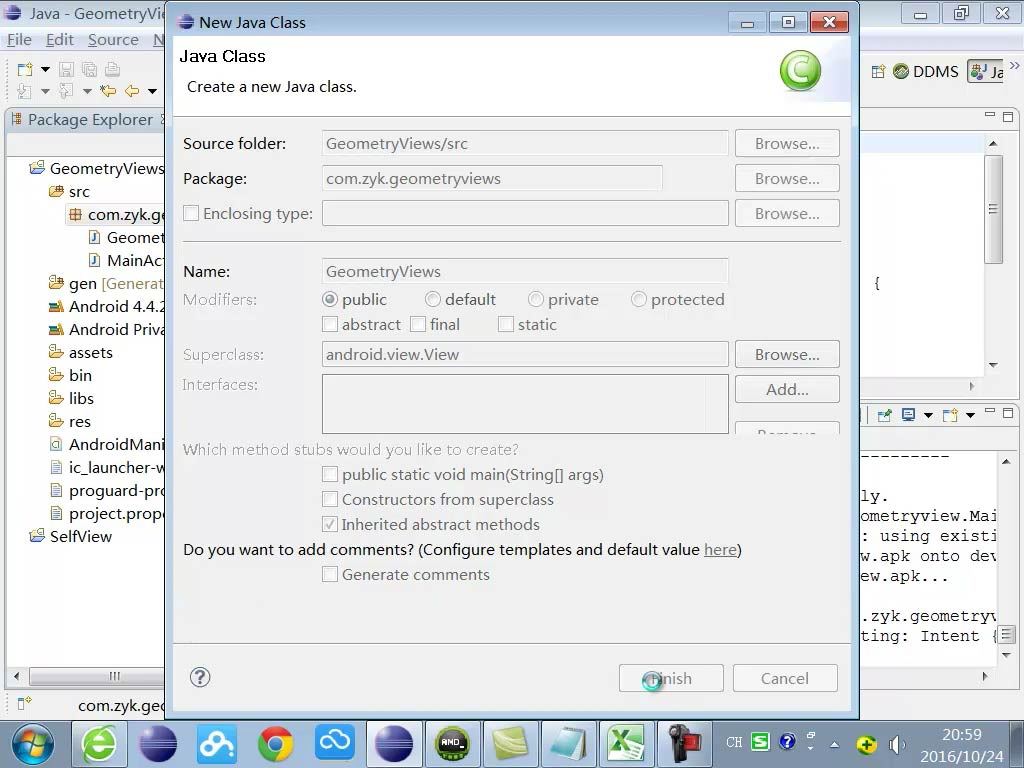Click editor vertical scrollbar thumb
The width and height of the screenshot is (1024, 768).
pos(993,209)
